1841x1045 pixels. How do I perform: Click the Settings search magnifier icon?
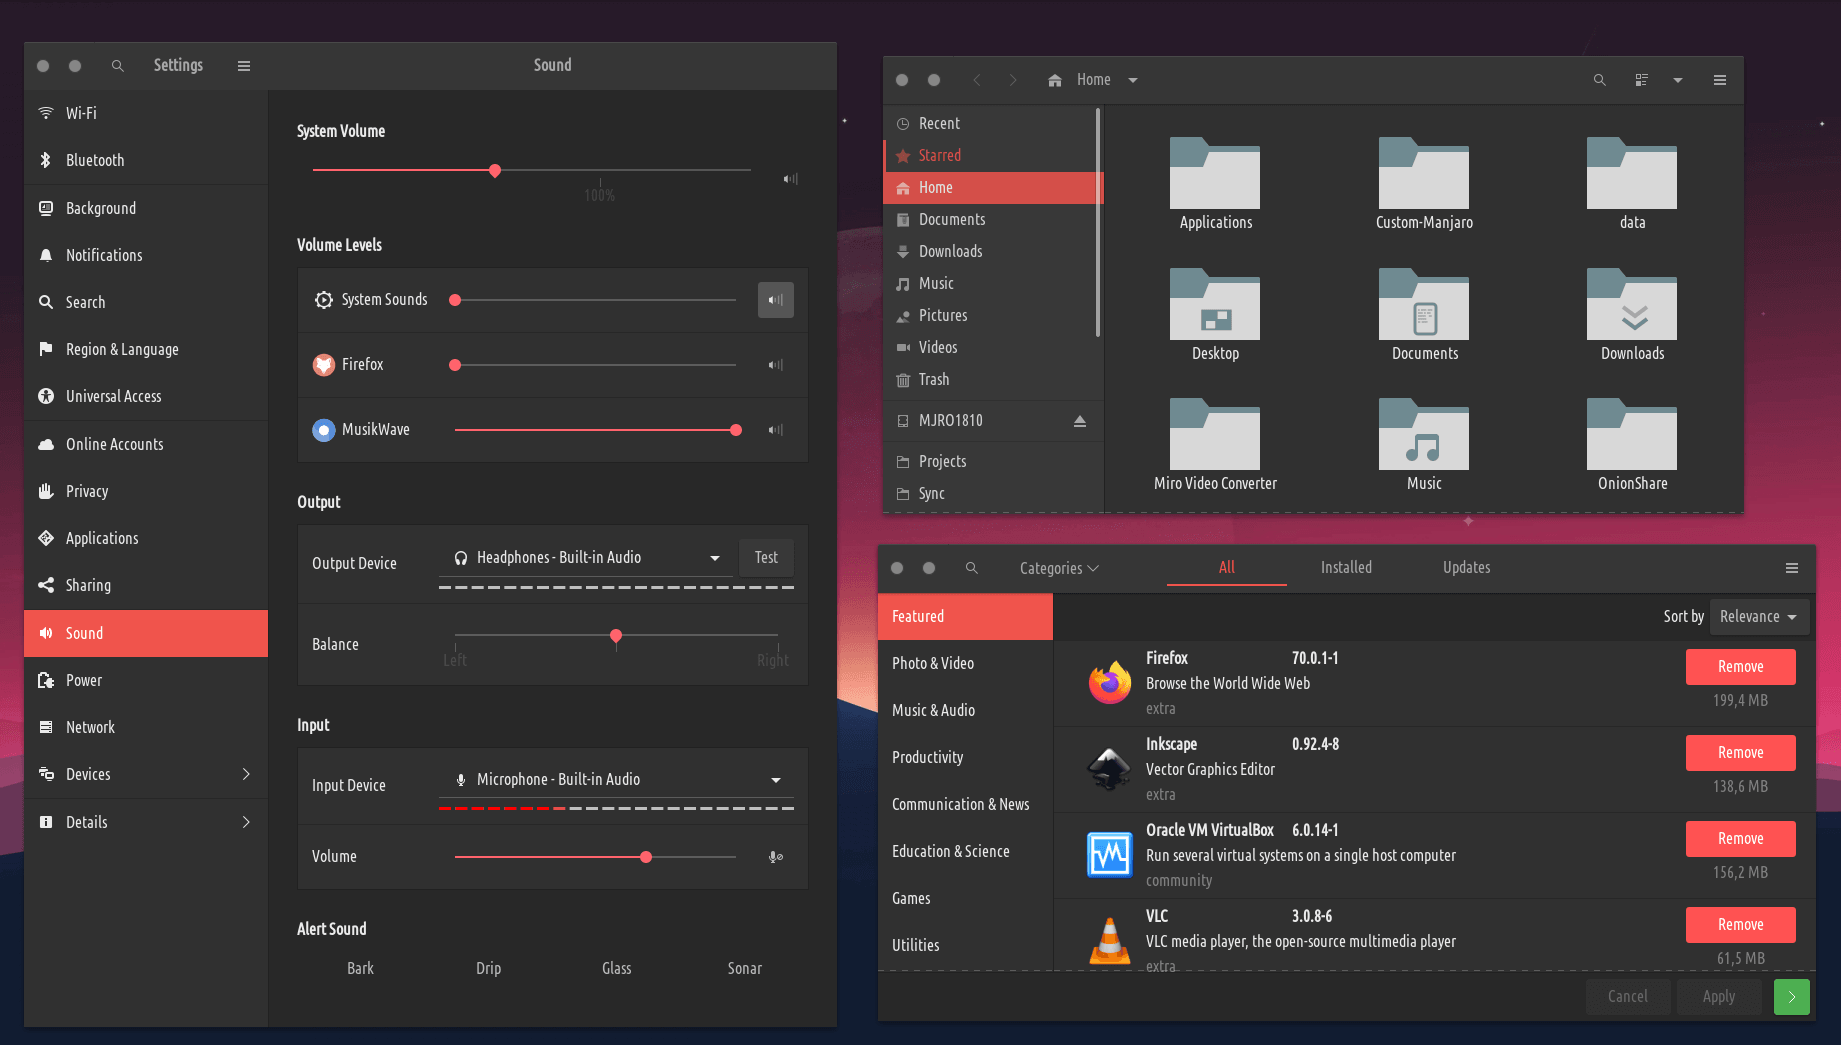[x=118, y=66]
